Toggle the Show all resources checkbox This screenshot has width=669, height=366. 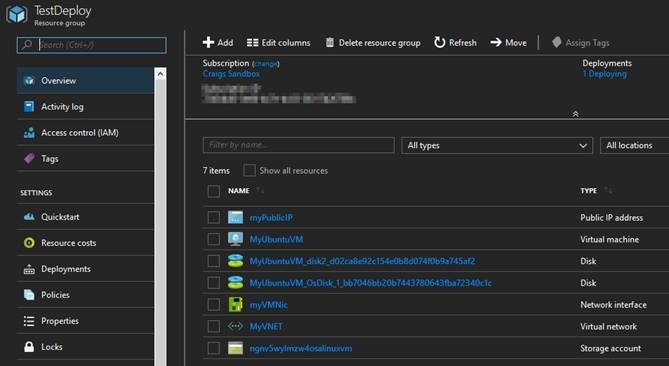[249, 170]
